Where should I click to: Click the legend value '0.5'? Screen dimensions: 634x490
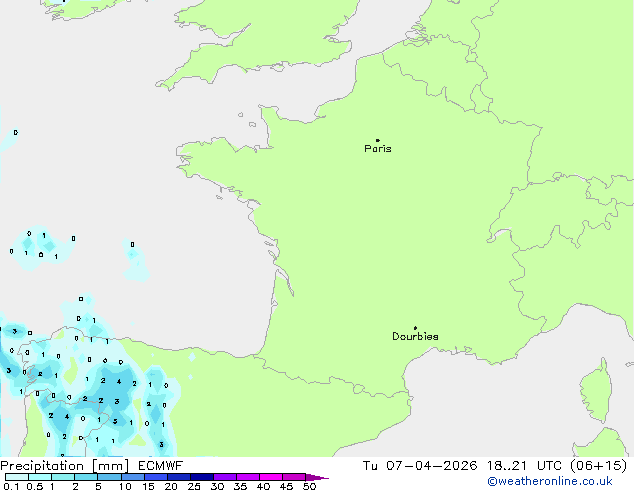click(35, 486)
